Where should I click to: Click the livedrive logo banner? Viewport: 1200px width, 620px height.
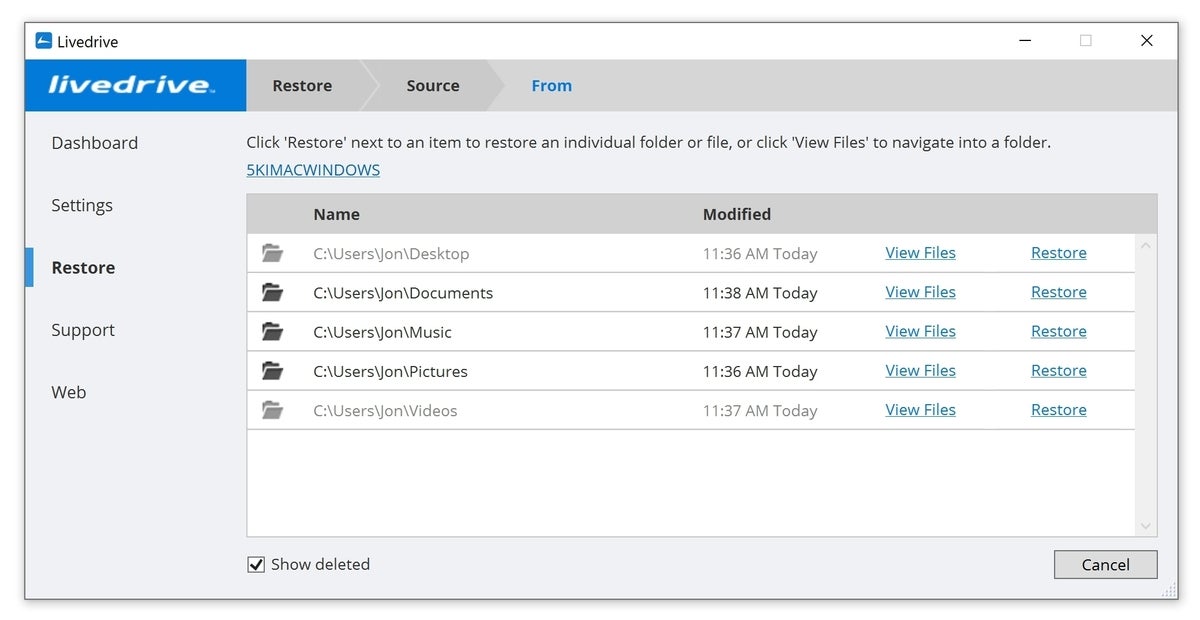pos(135,85)
